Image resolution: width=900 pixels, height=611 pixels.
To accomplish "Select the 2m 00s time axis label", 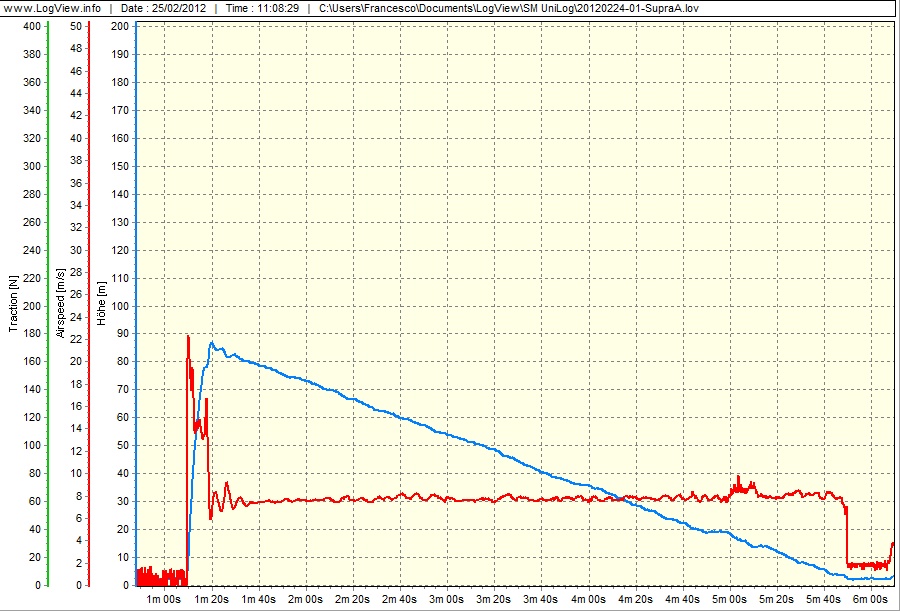I will click(x=305, y=599).
